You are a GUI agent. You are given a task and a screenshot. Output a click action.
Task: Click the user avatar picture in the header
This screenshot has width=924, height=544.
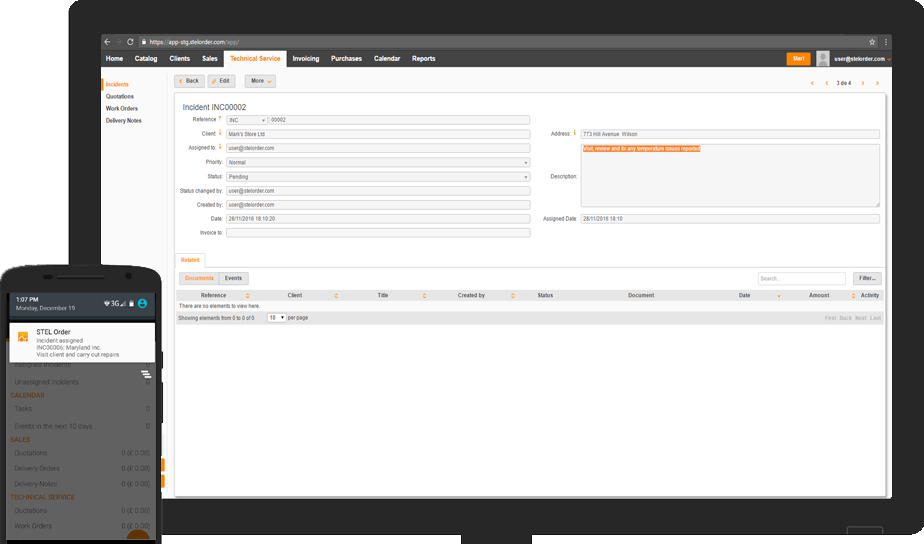(823, 58)
